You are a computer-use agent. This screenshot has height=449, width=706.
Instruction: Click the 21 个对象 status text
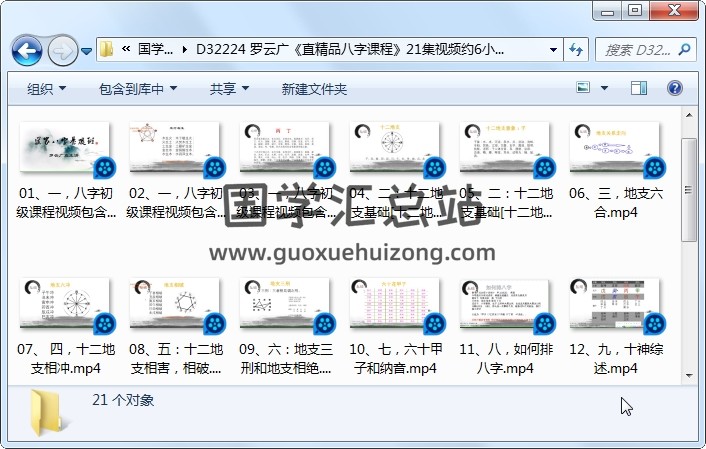tap(123, 400)
